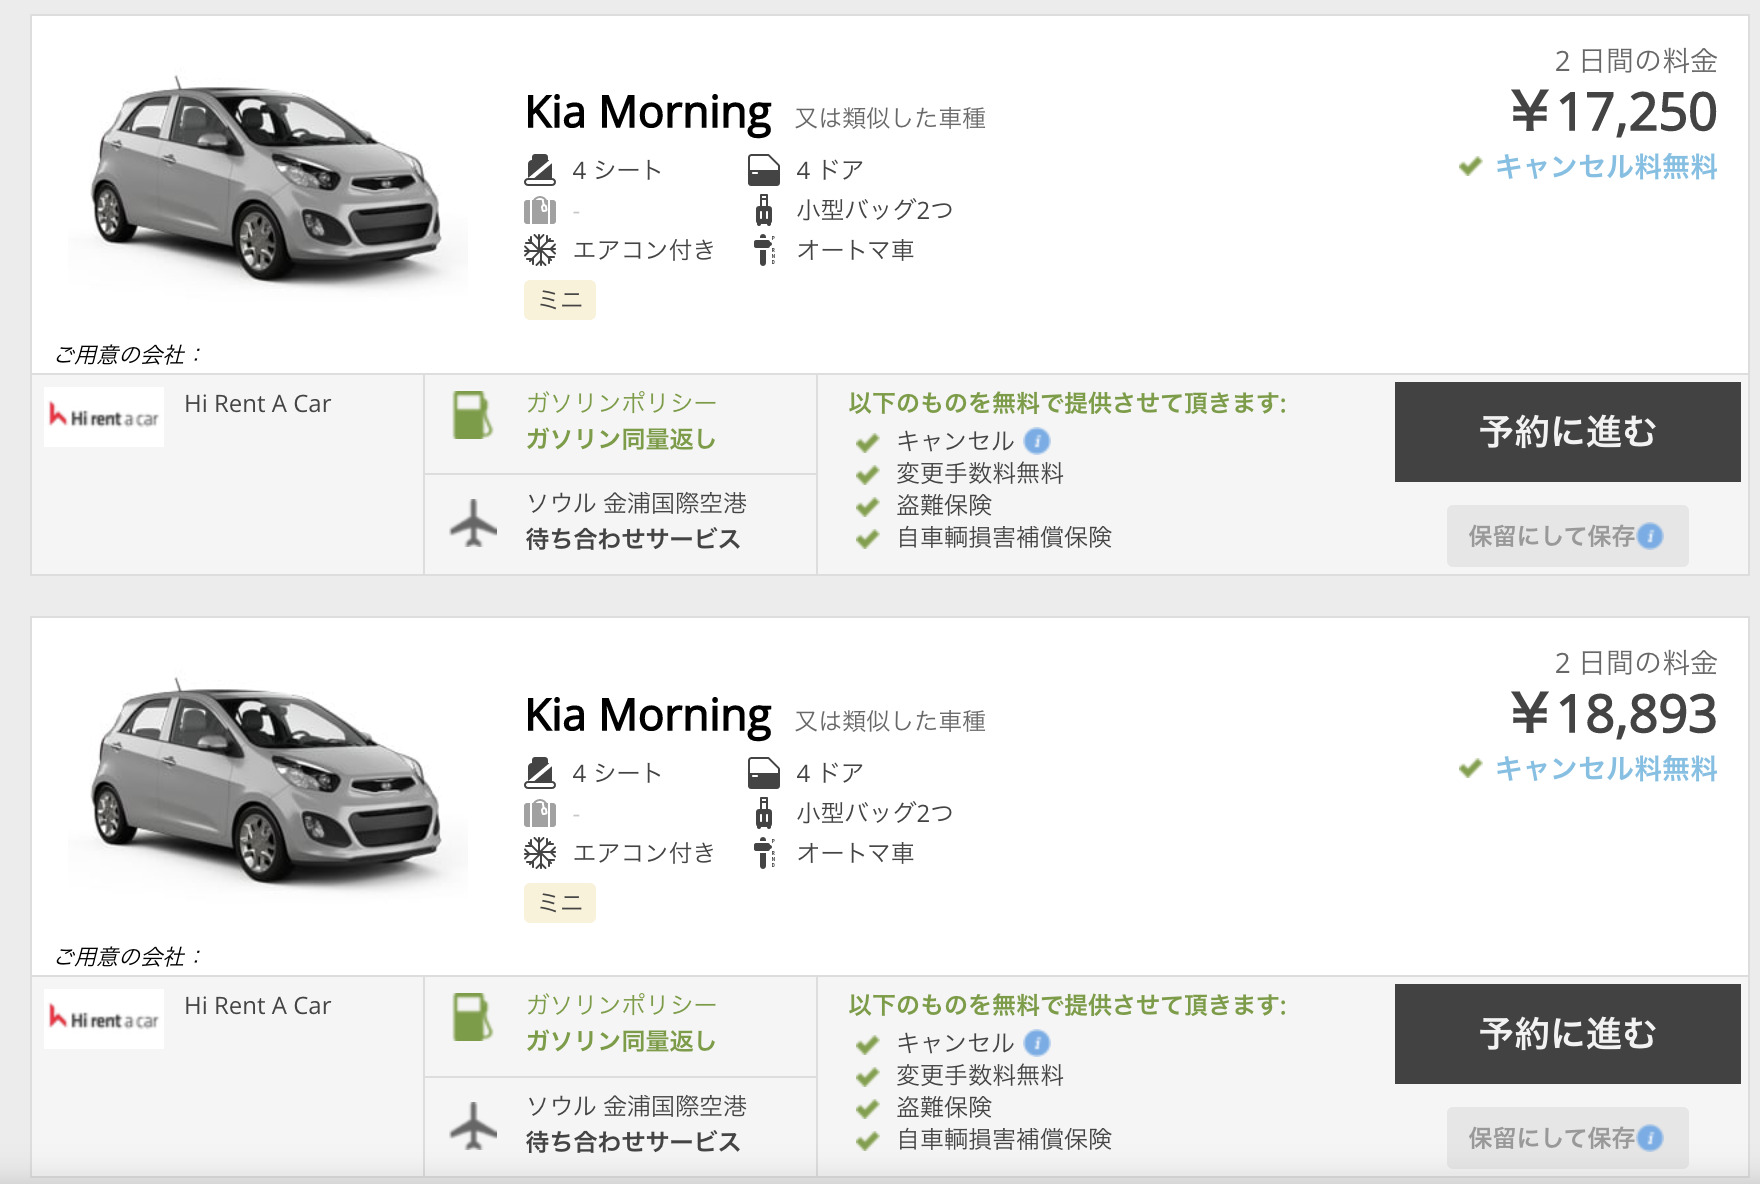Click the second ミニ category tag
Image resolution: width=1760 pixels, height=1184 pixels.
pos(560,903)
